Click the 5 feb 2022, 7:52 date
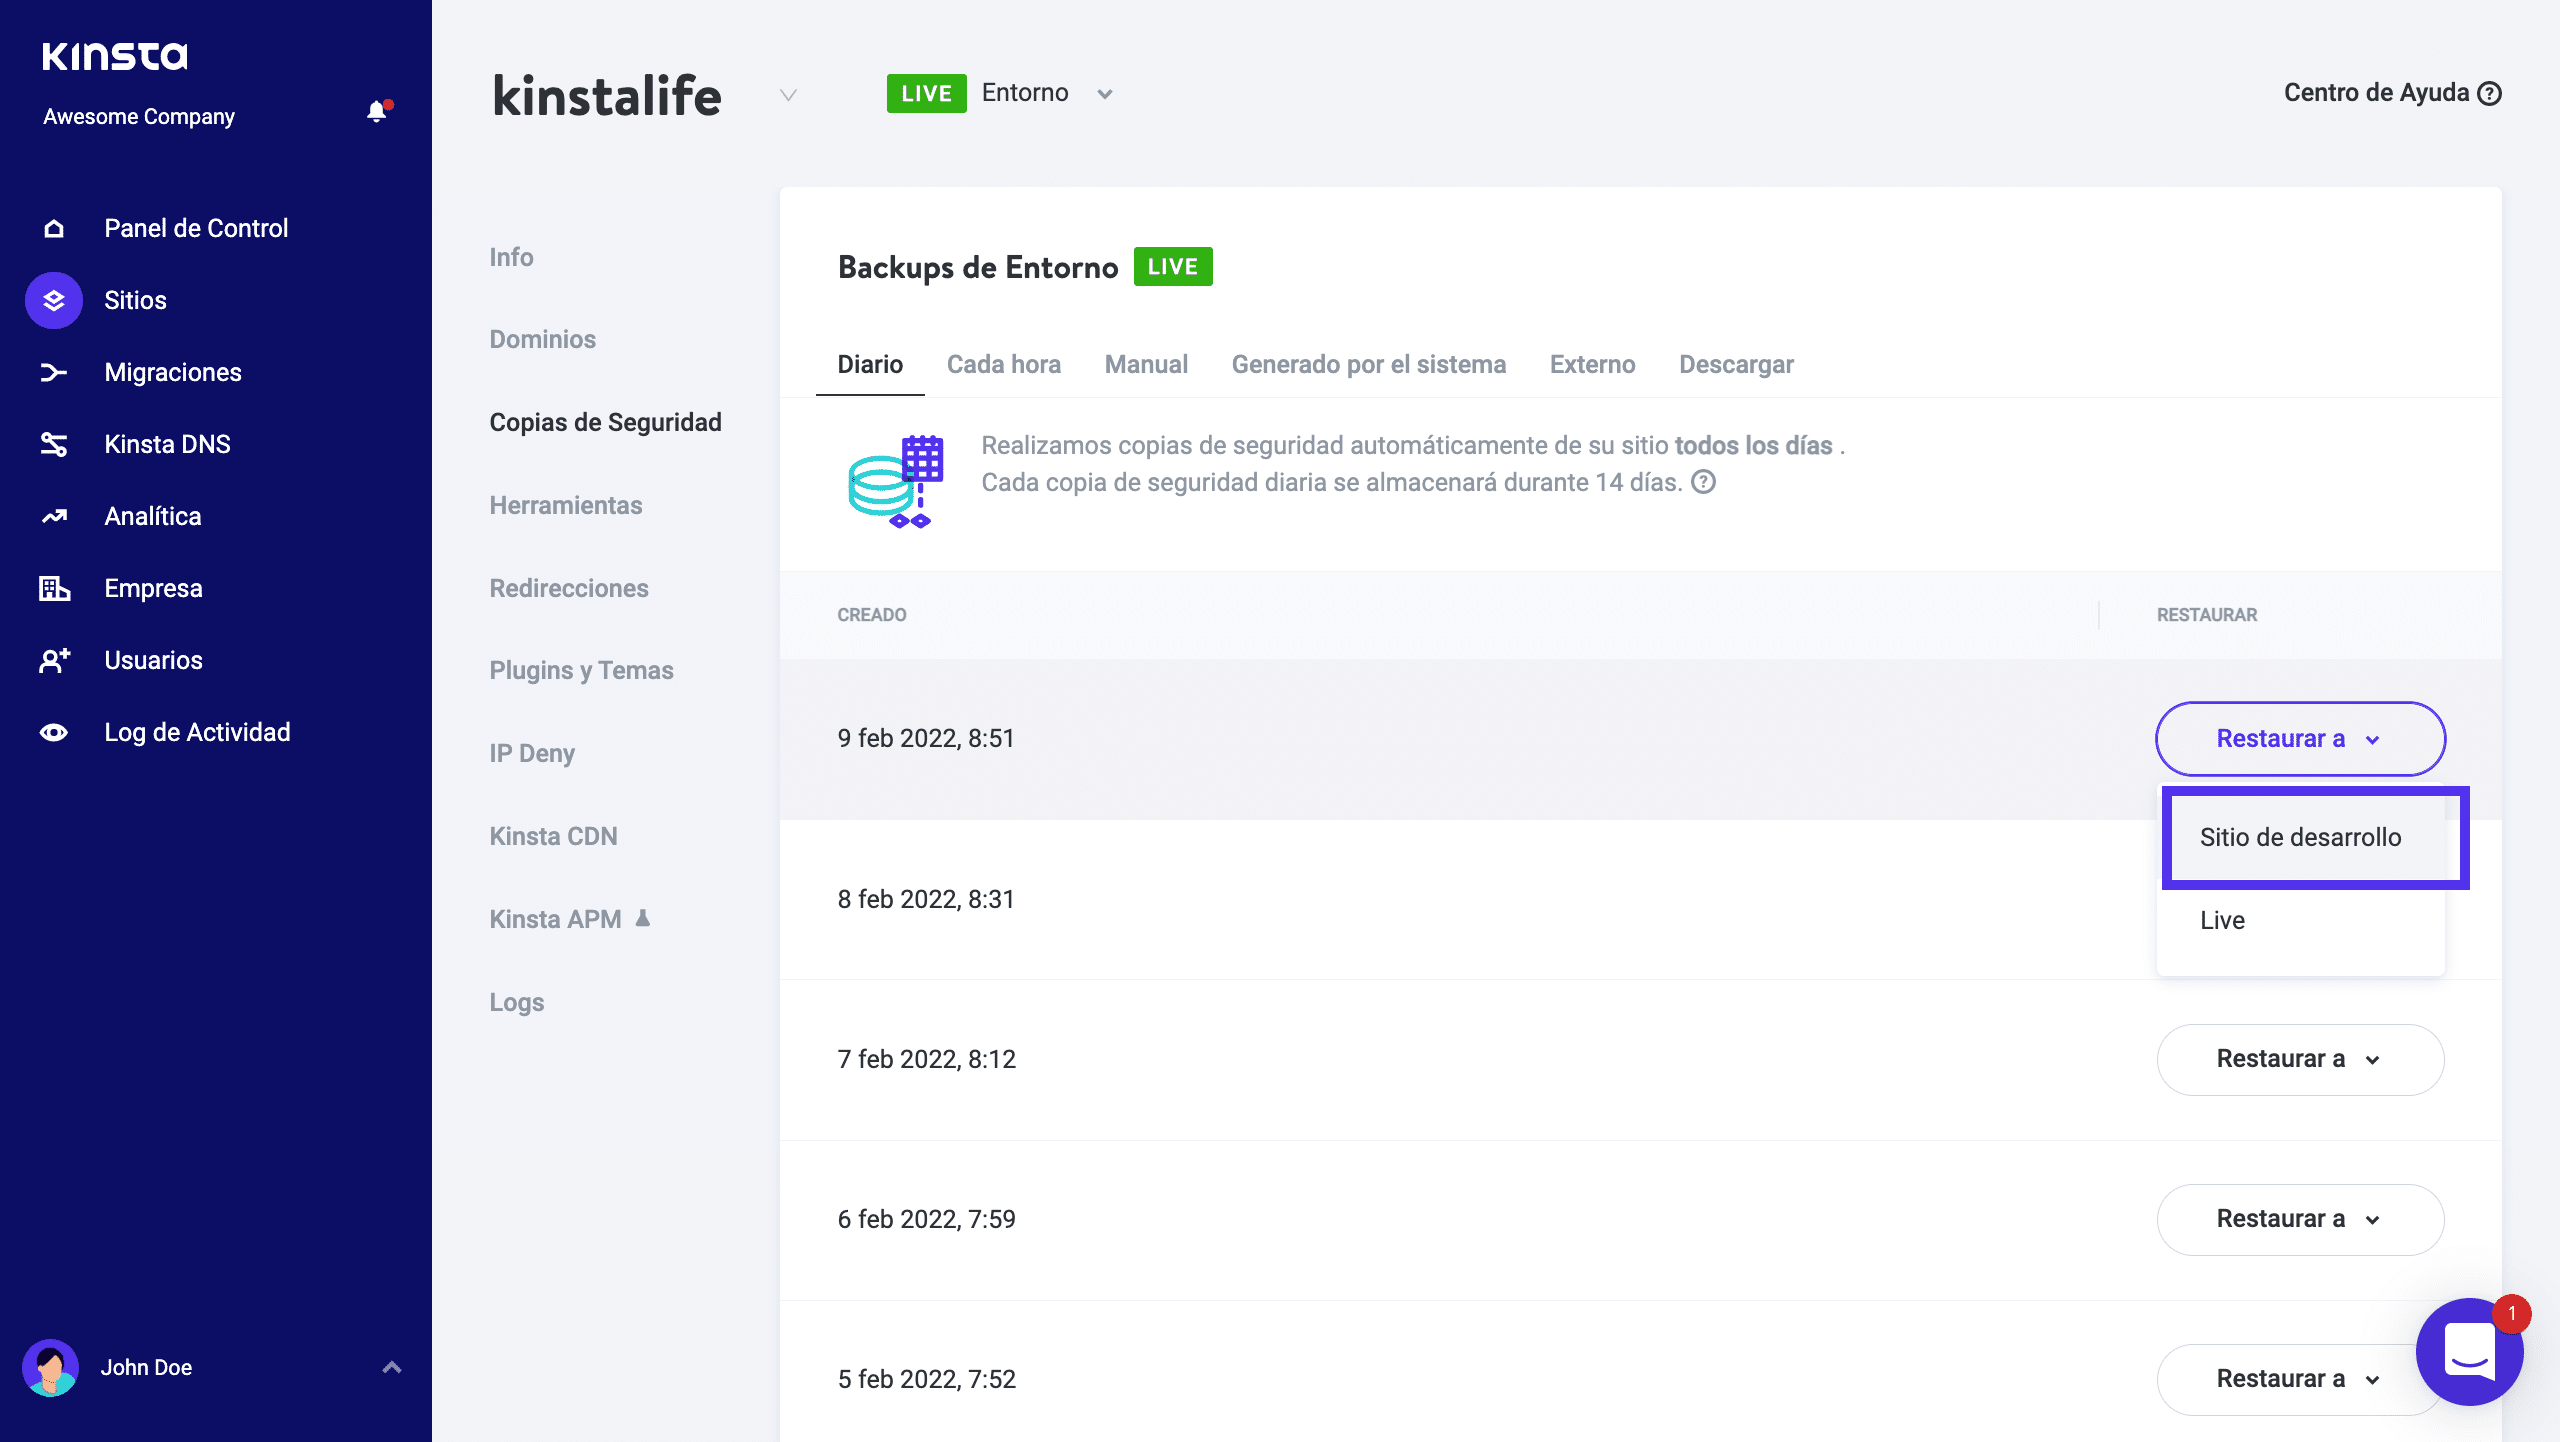This screenshot has height=1442, width=2560. pos(927,1379)
